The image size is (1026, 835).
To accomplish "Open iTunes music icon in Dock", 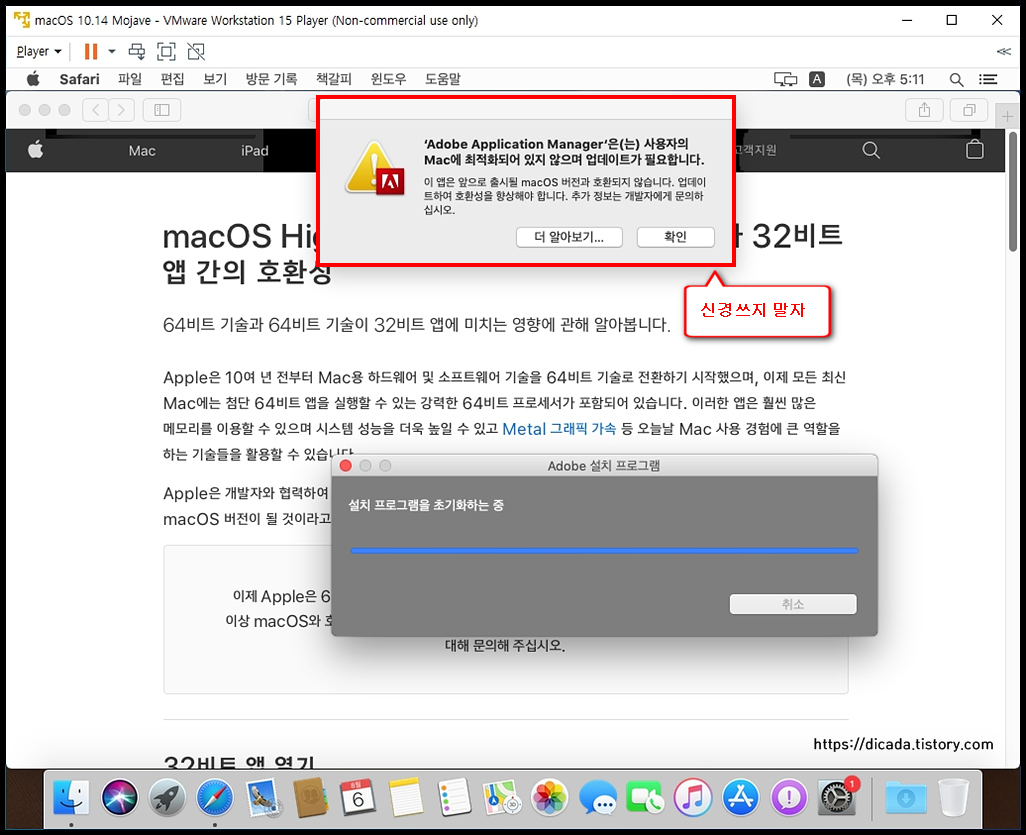I will [x=693, y=797].
